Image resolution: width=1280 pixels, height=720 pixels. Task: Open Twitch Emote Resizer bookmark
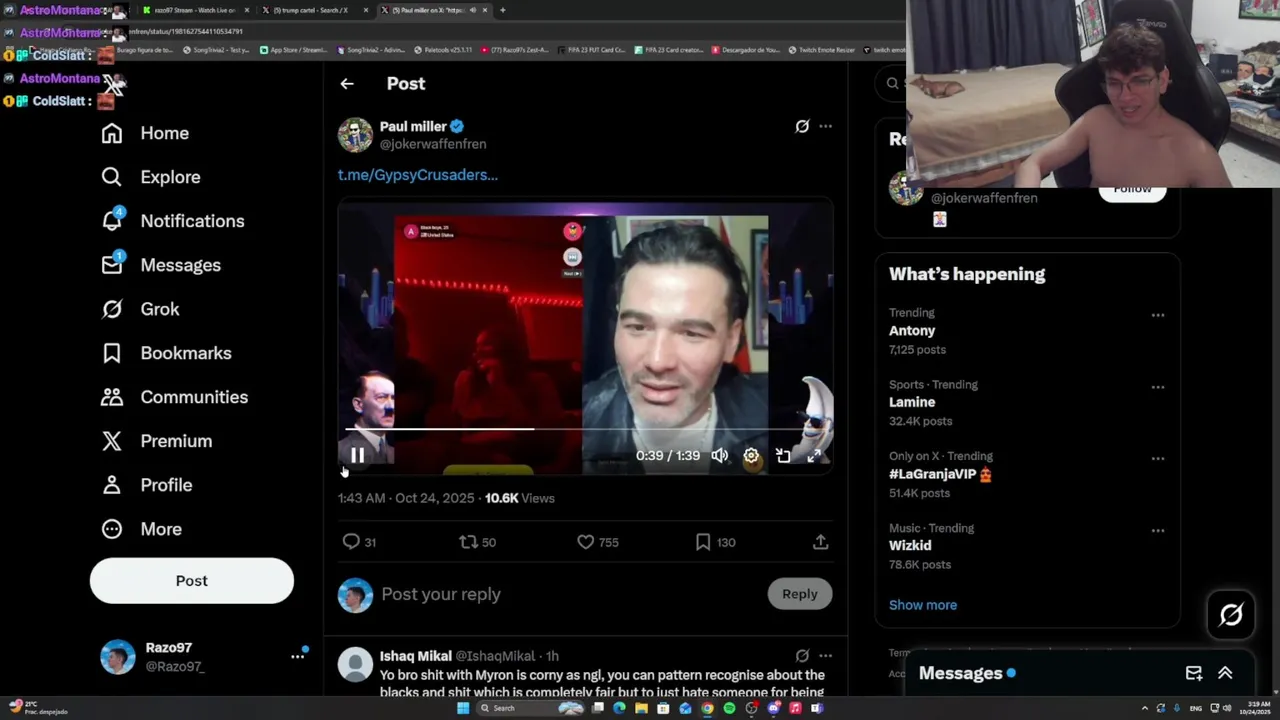(822, 50)
